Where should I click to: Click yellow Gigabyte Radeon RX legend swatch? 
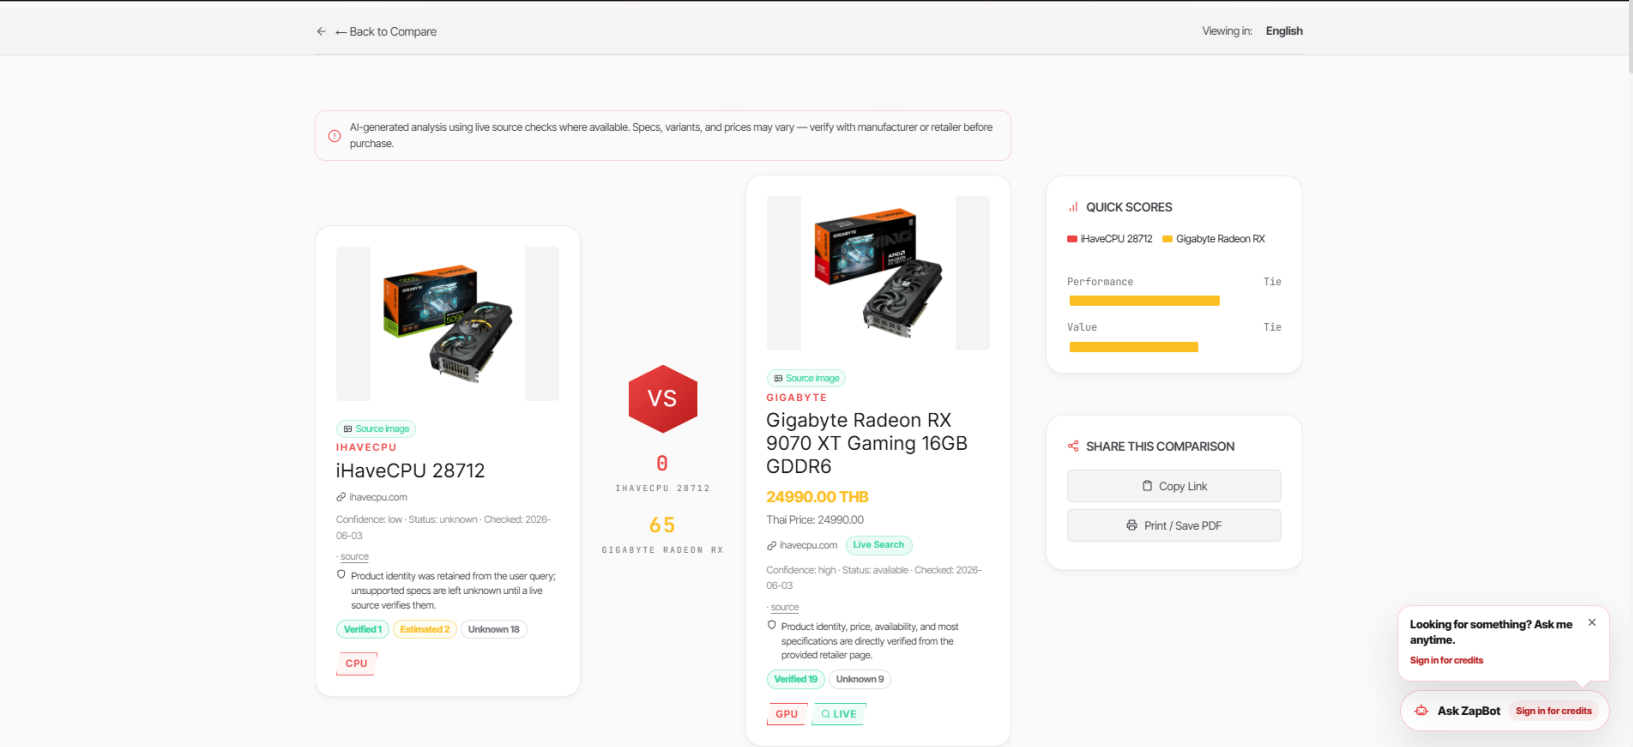click(1167, 239)
